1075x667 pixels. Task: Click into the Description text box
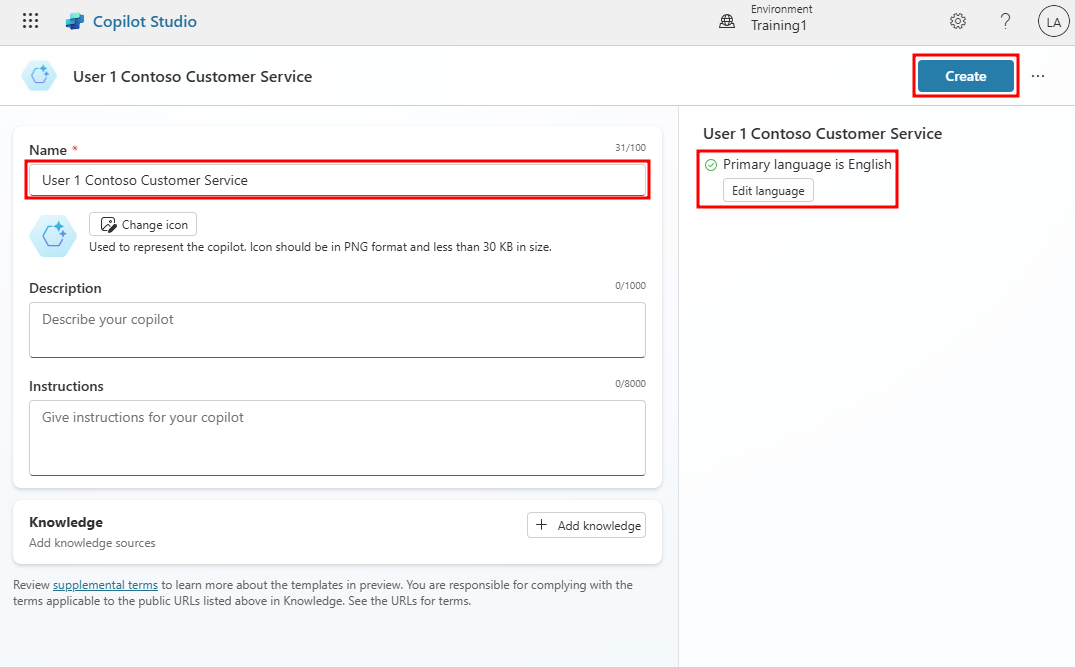(x=337, y=330)
